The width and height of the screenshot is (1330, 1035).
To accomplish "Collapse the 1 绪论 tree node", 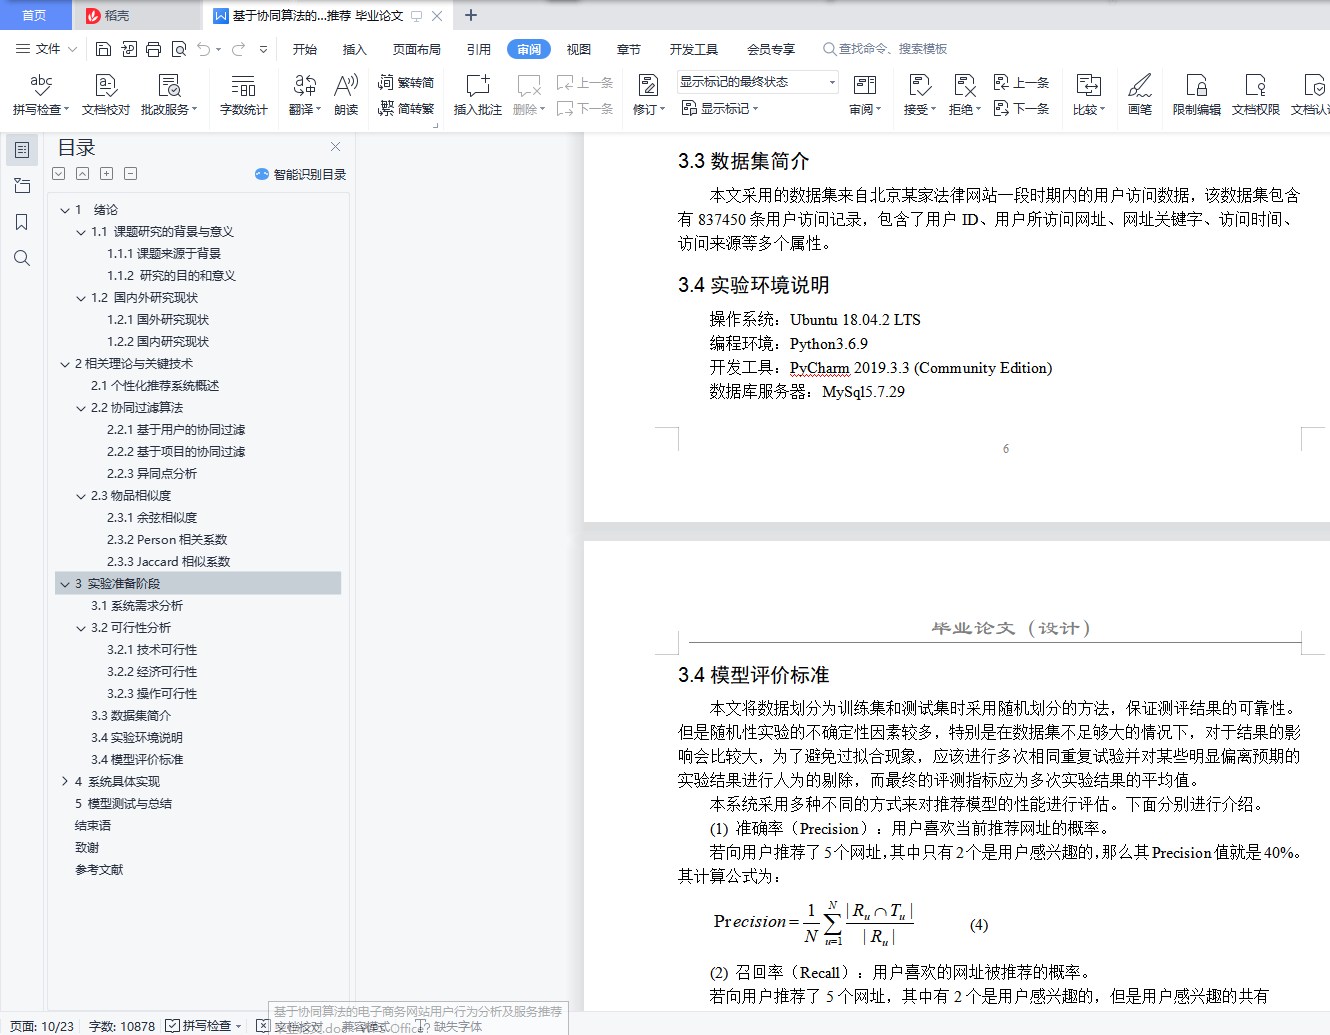I will tap(65, 210).
